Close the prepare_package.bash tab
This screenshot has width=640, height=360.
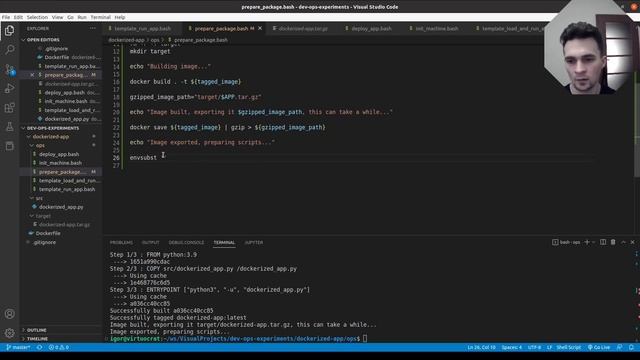(x=260, y=28)
